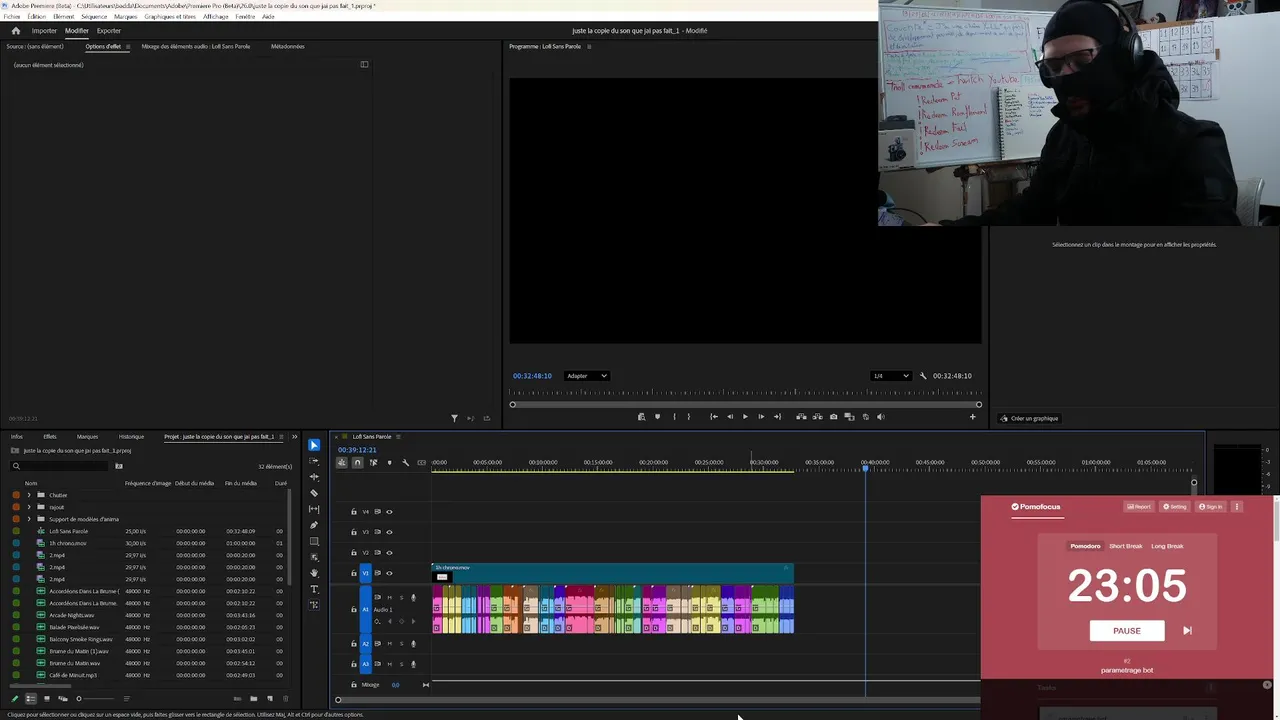Viewport: 1280px width, 720px height.
Task: Step back one frame in Program monitor
Action: click(729, 417)
